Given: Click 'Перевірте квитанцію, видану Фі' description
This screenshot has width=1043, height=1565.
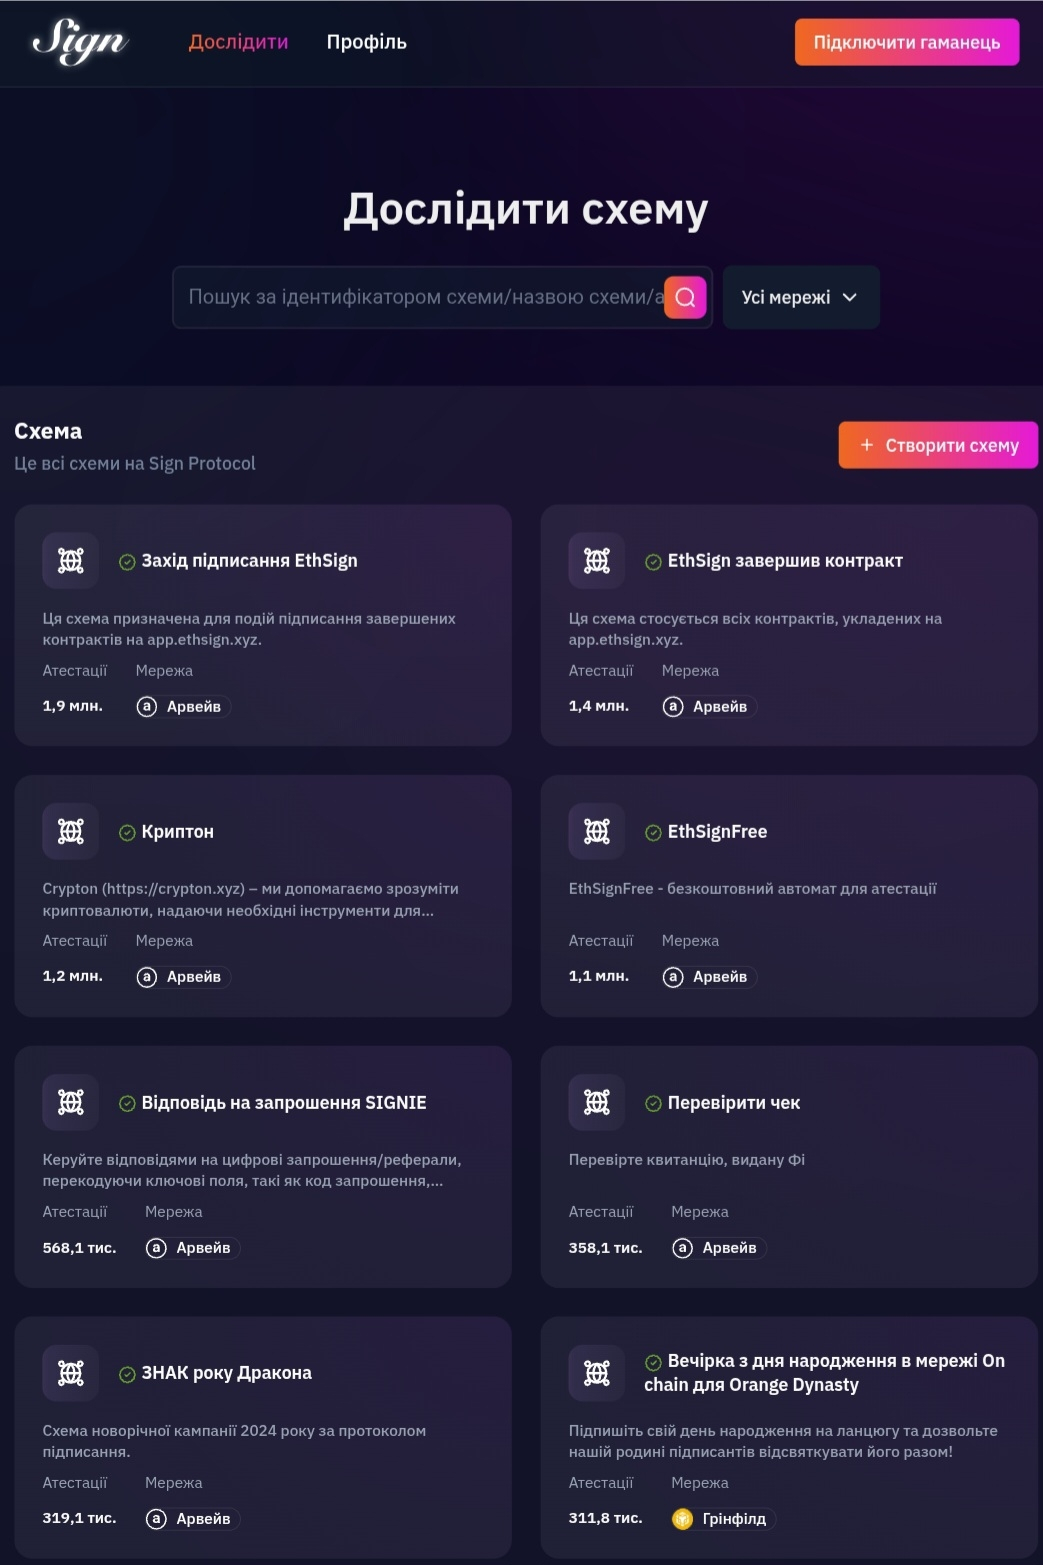Looking at the screenshot, I should (x=686, y=1160).
